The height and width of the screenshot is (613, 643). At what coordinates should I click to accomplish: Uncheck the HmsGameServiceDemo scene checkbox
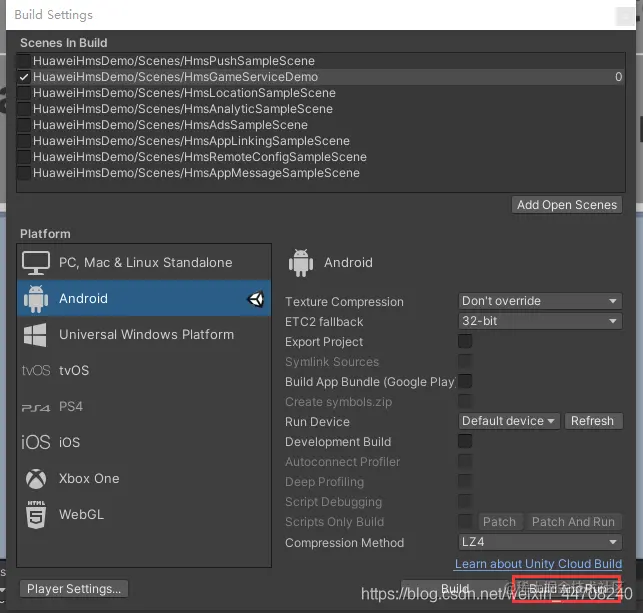pyautogui.click(x=24, y=77)
